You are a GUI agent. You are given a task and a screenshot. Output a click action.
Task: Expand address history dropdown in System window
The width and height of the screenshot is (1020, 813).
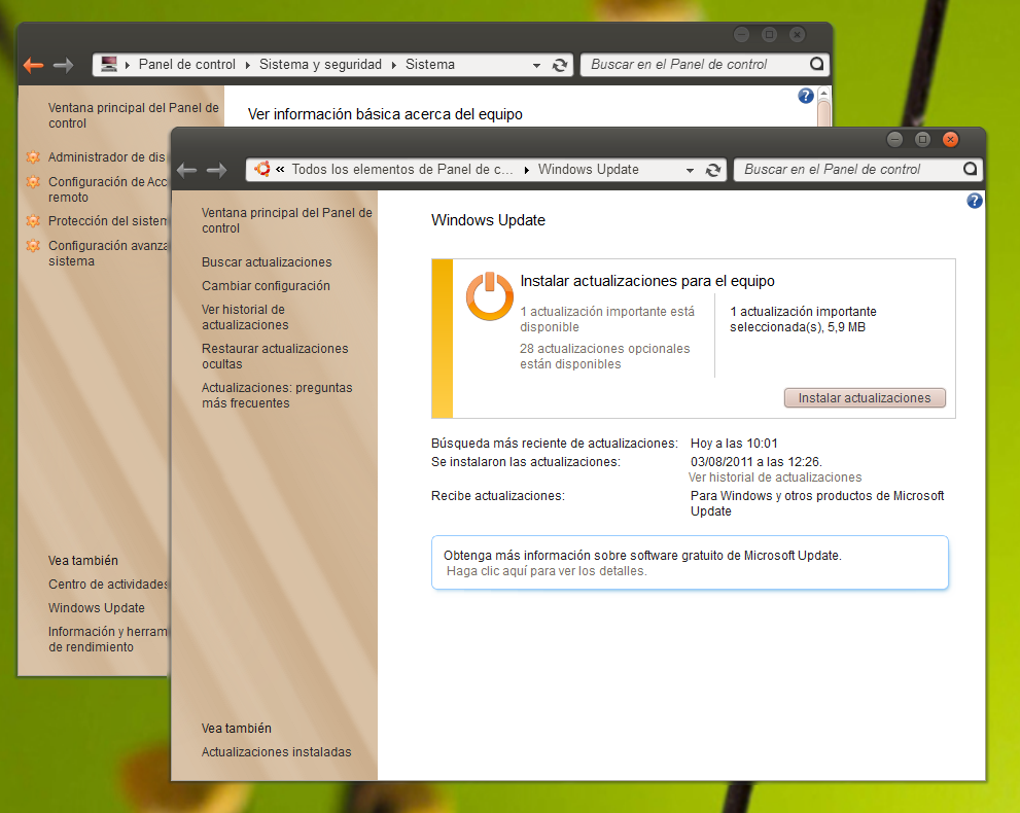point(537,65)
